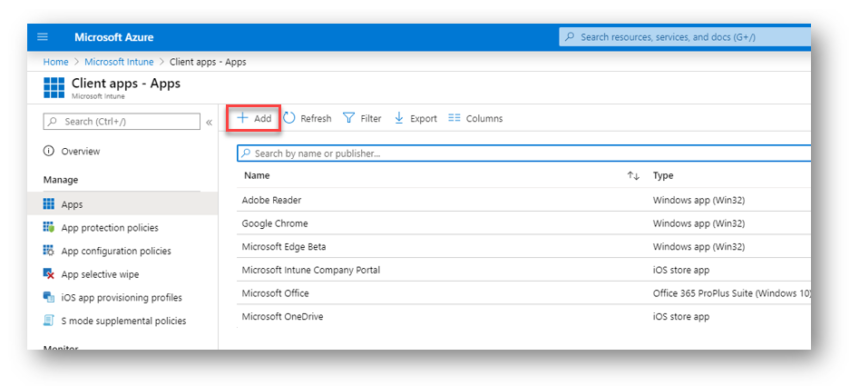Screen dimensions: 850x386
Task: Click the App protection policies icon
Action: pos(49,228)
